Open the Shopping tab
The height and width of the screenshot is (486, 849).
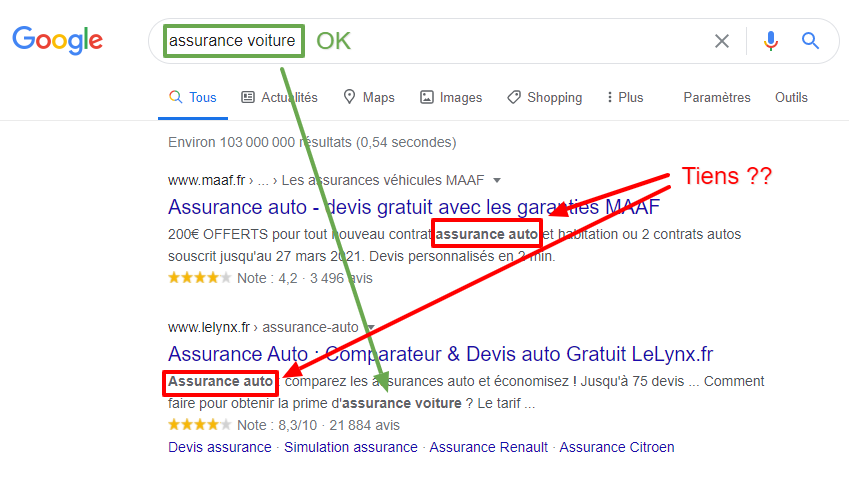click(545, 97)
